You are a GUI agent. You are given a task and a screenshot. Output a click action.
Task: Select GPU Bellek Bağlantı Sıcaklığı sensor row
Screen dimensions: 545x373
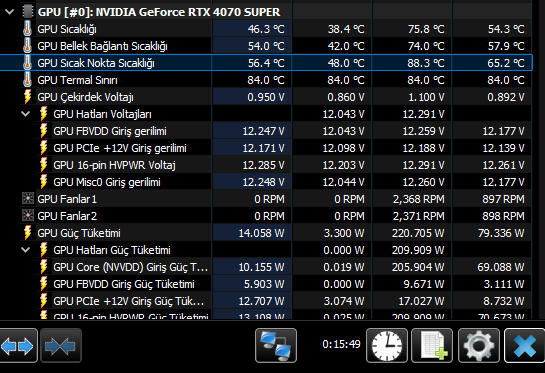[x=266, y=46]
